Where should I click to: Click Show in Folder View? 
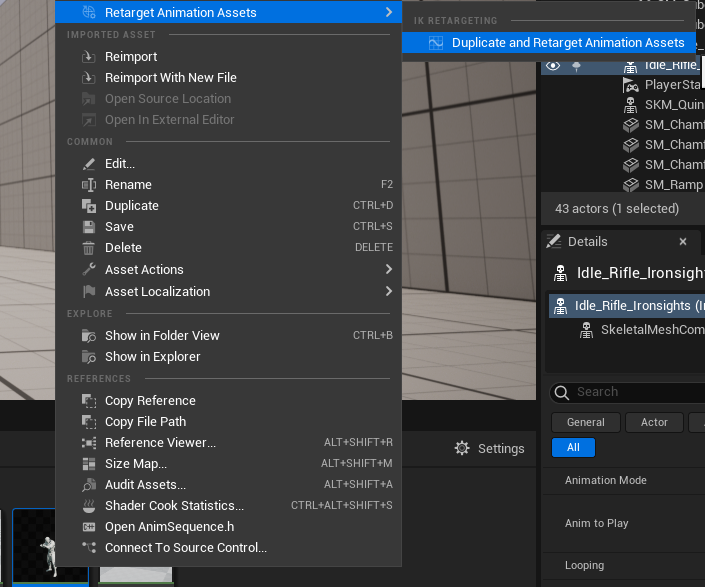(228, 336)
